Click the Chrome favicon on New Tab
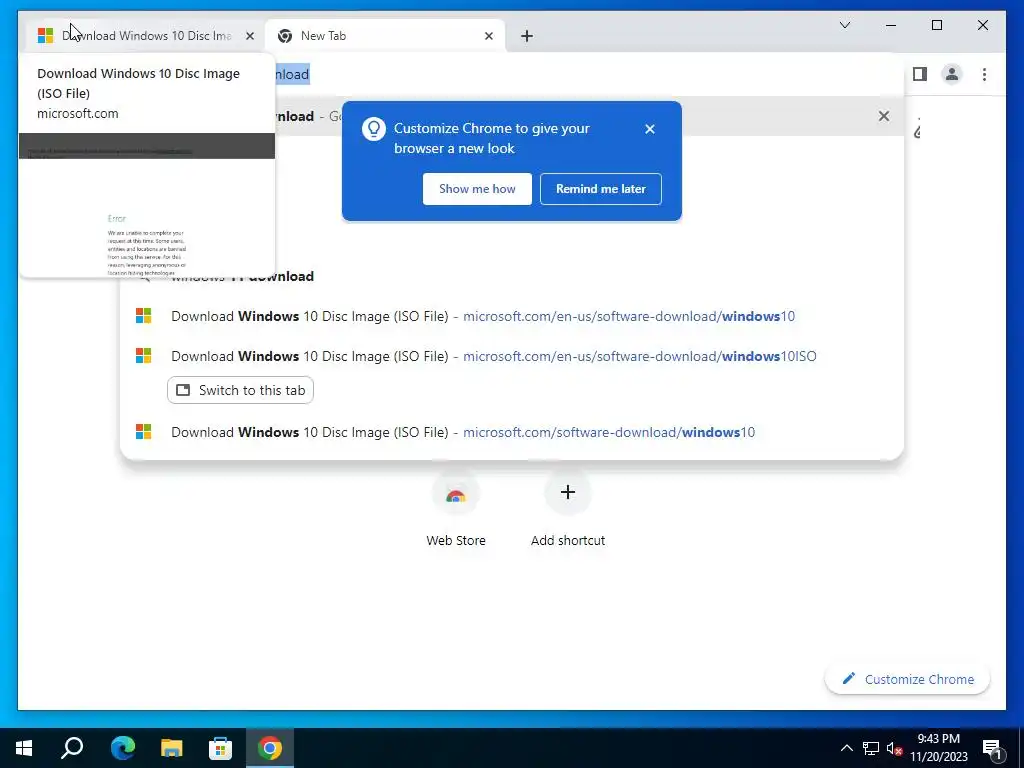This screenshot has height=768, width=1024. coord(285,36)
